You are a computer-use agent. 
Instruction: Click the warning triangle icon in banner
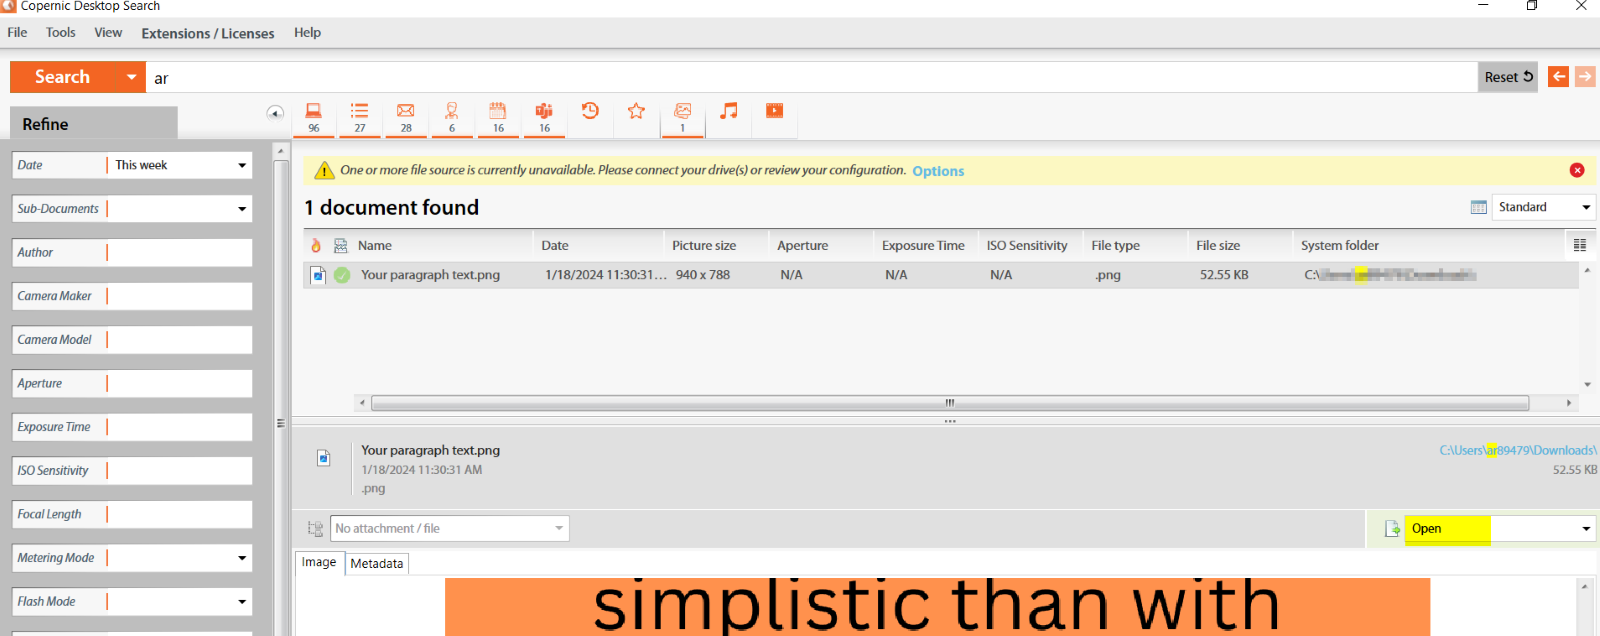324,171
